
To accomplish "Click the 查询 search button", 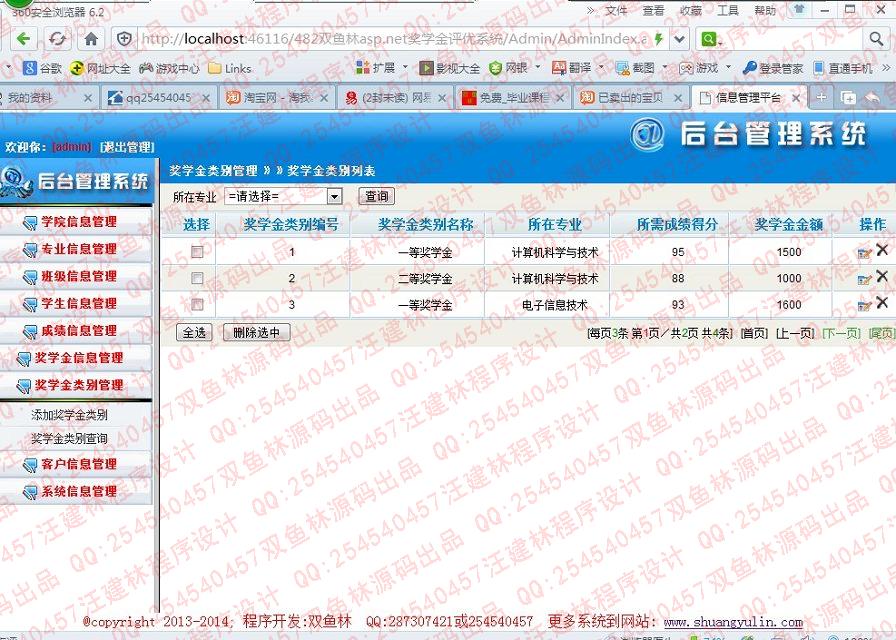I will tap(377, 197).
